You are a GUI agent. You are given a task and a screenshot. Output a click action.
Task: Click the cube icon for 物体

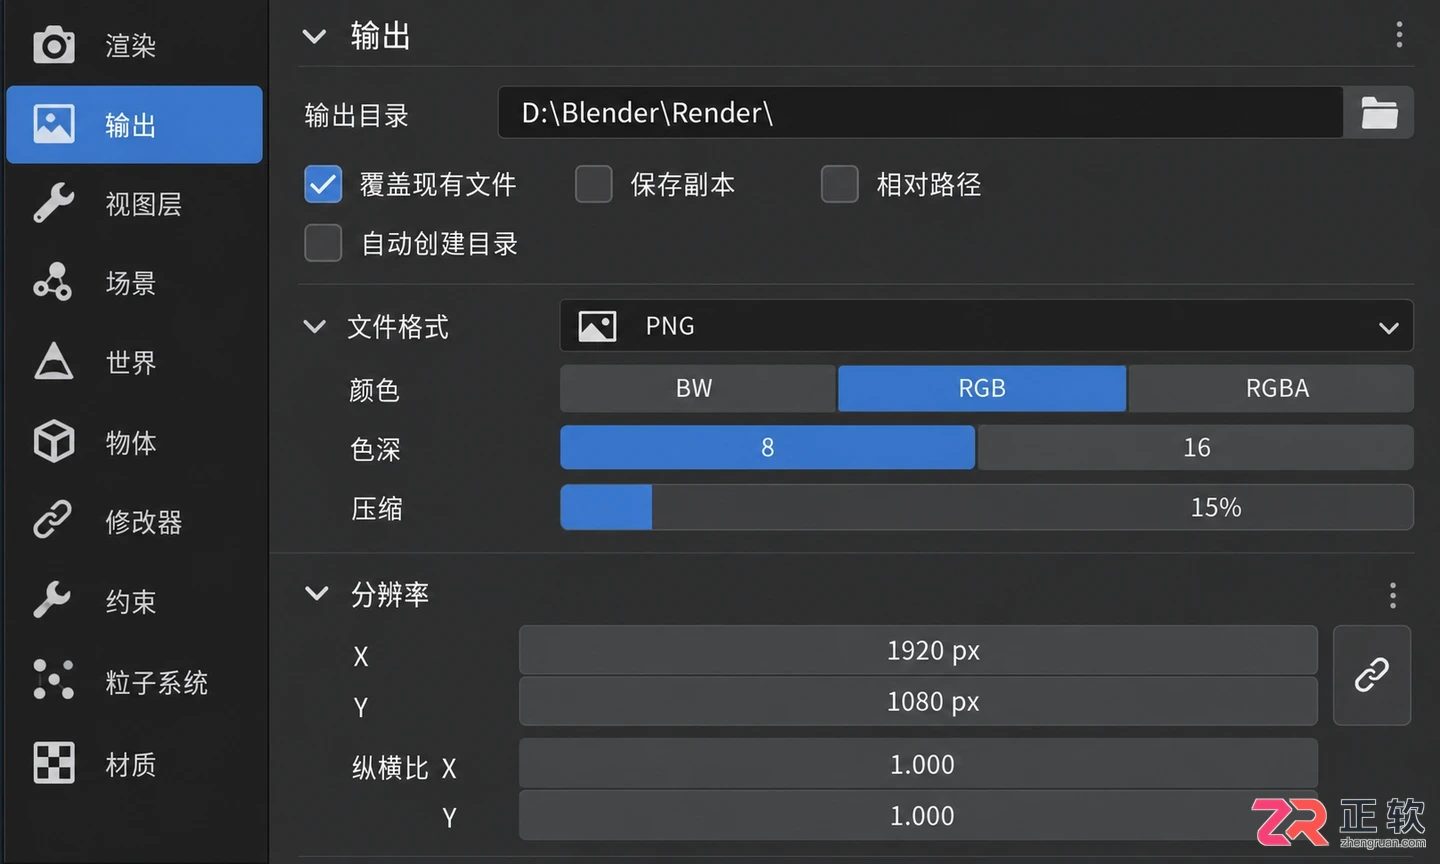[54, 441]
